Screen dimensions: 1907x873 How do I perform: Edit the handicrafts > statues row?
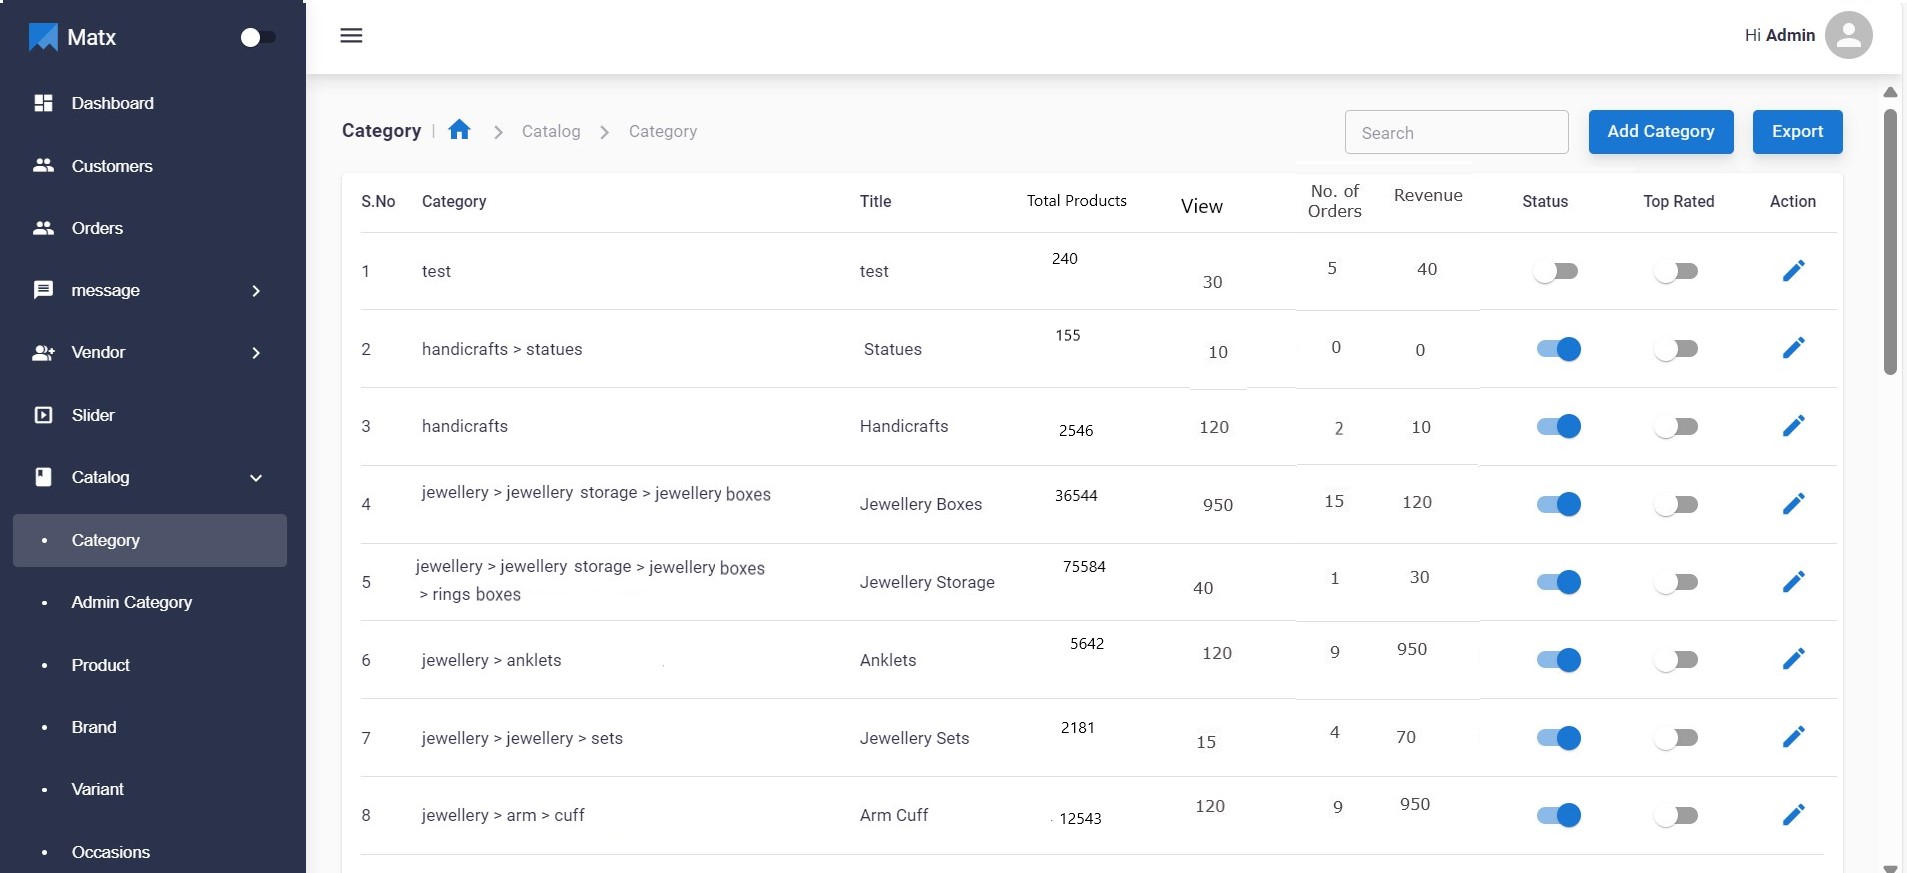click(x=1793, y=348)
